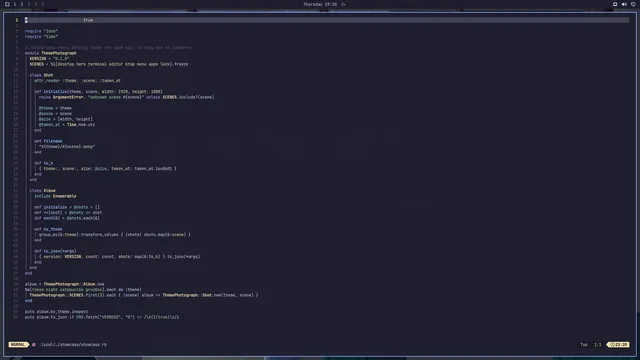Click the raise ArgumentError line
640x360 pixels.
coord(127,97)
